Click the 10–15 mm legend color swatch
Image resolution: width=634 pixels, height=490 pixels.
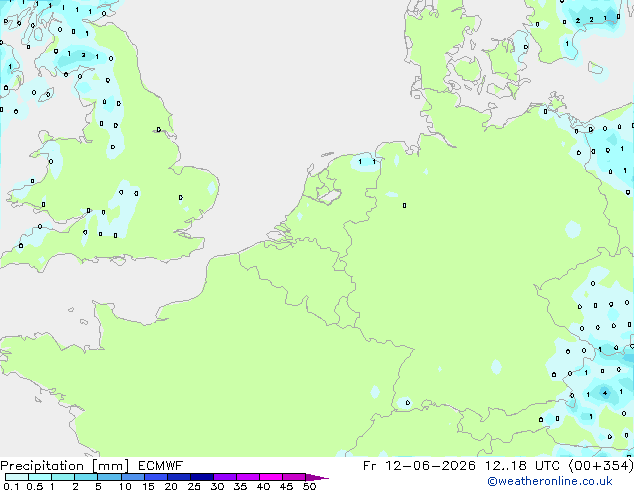132,477
